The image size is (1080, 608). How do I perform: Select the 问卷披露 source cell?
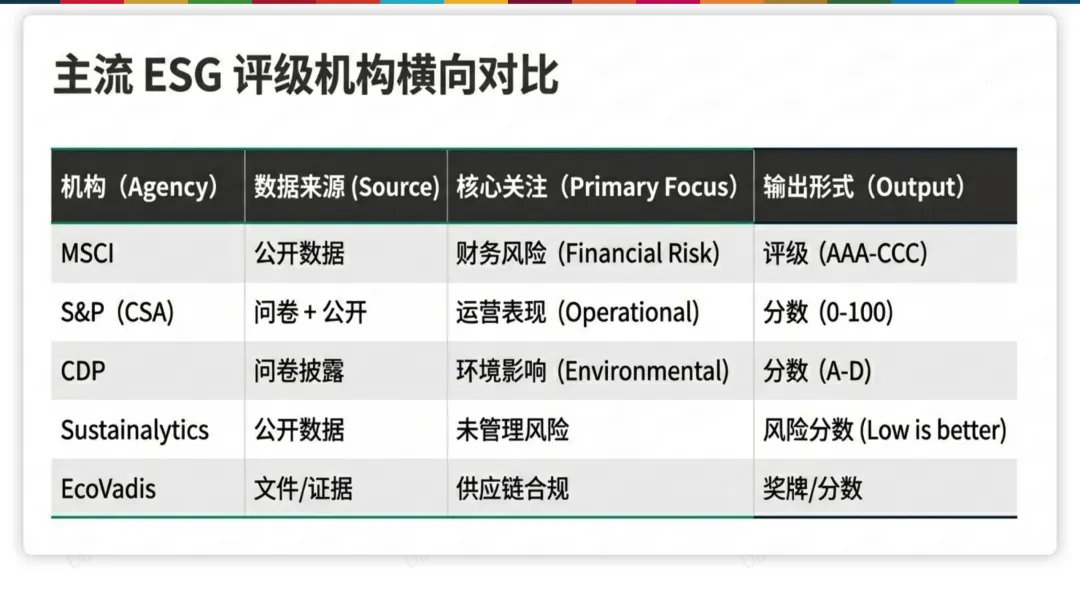coord(346,371)
